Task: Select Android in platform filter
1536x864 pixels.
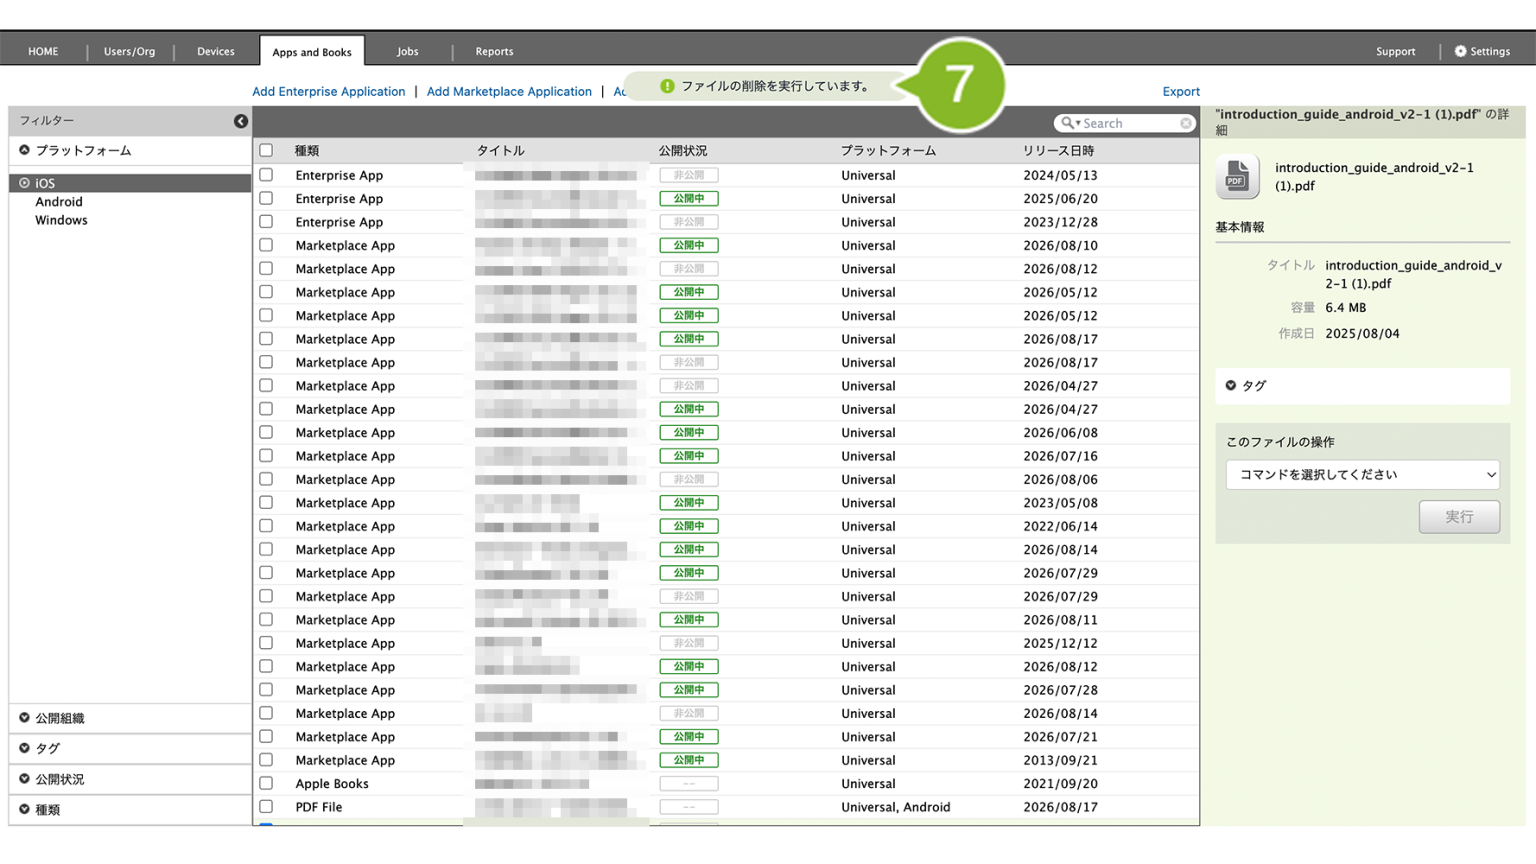Action: pyautogui.click(x=59, y=201)
